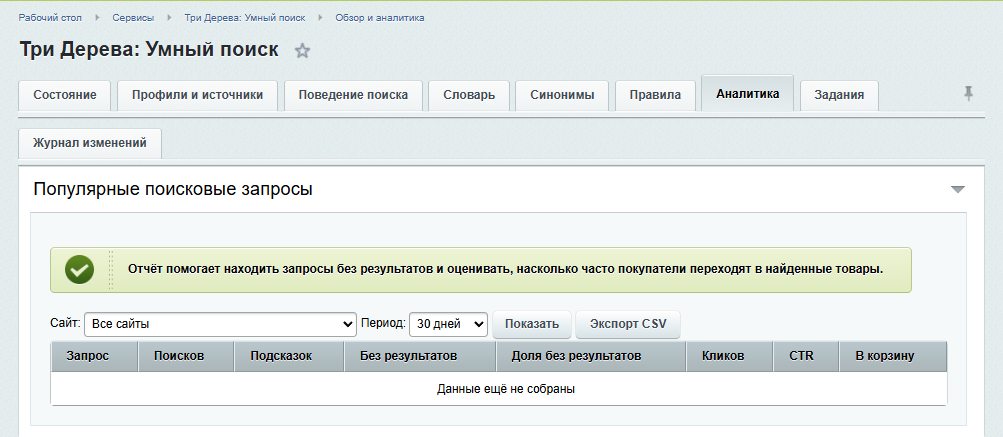Image resolution: width=1003 pixels, height=437 pixels.
Task: Click the green checkmark info icon
Action: coord(79,270)
